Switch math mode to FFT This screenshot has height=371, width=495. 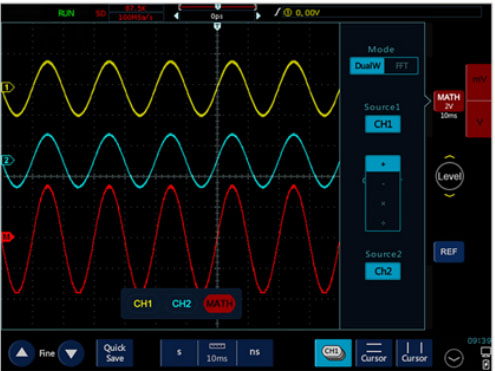pos(401,66)
